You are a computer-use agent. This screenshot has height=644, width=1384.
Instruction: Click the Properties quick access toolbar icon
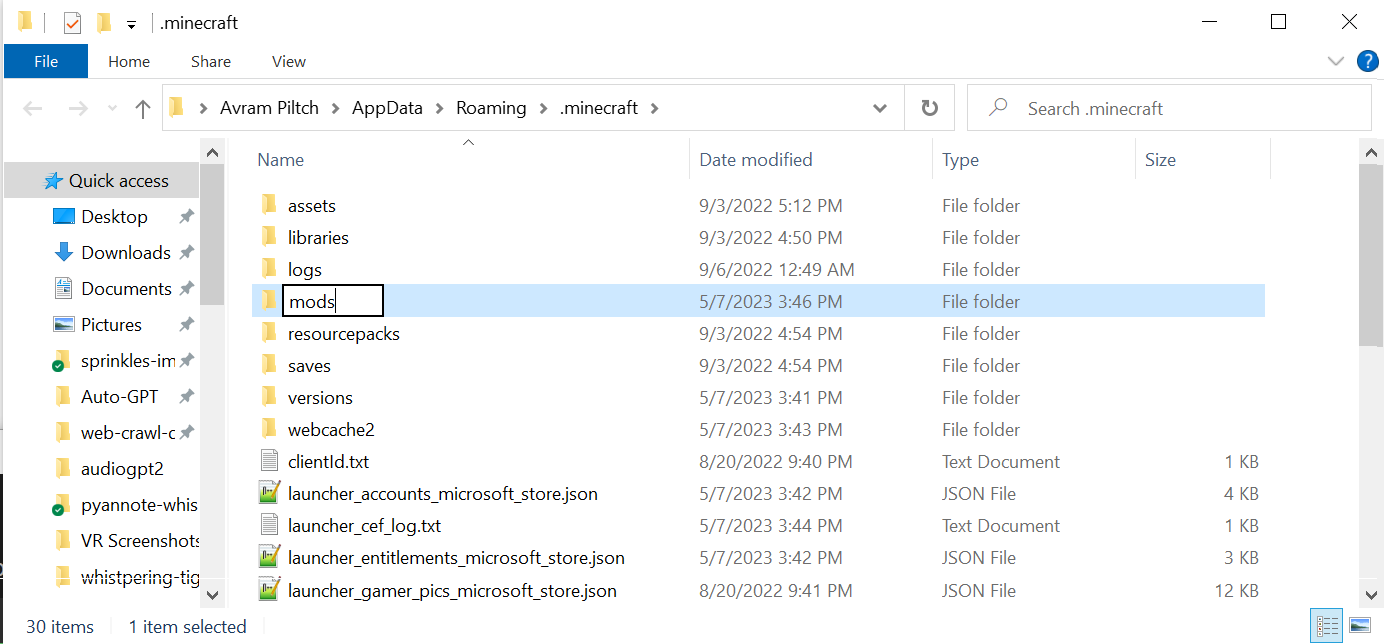tap(72, 22)
